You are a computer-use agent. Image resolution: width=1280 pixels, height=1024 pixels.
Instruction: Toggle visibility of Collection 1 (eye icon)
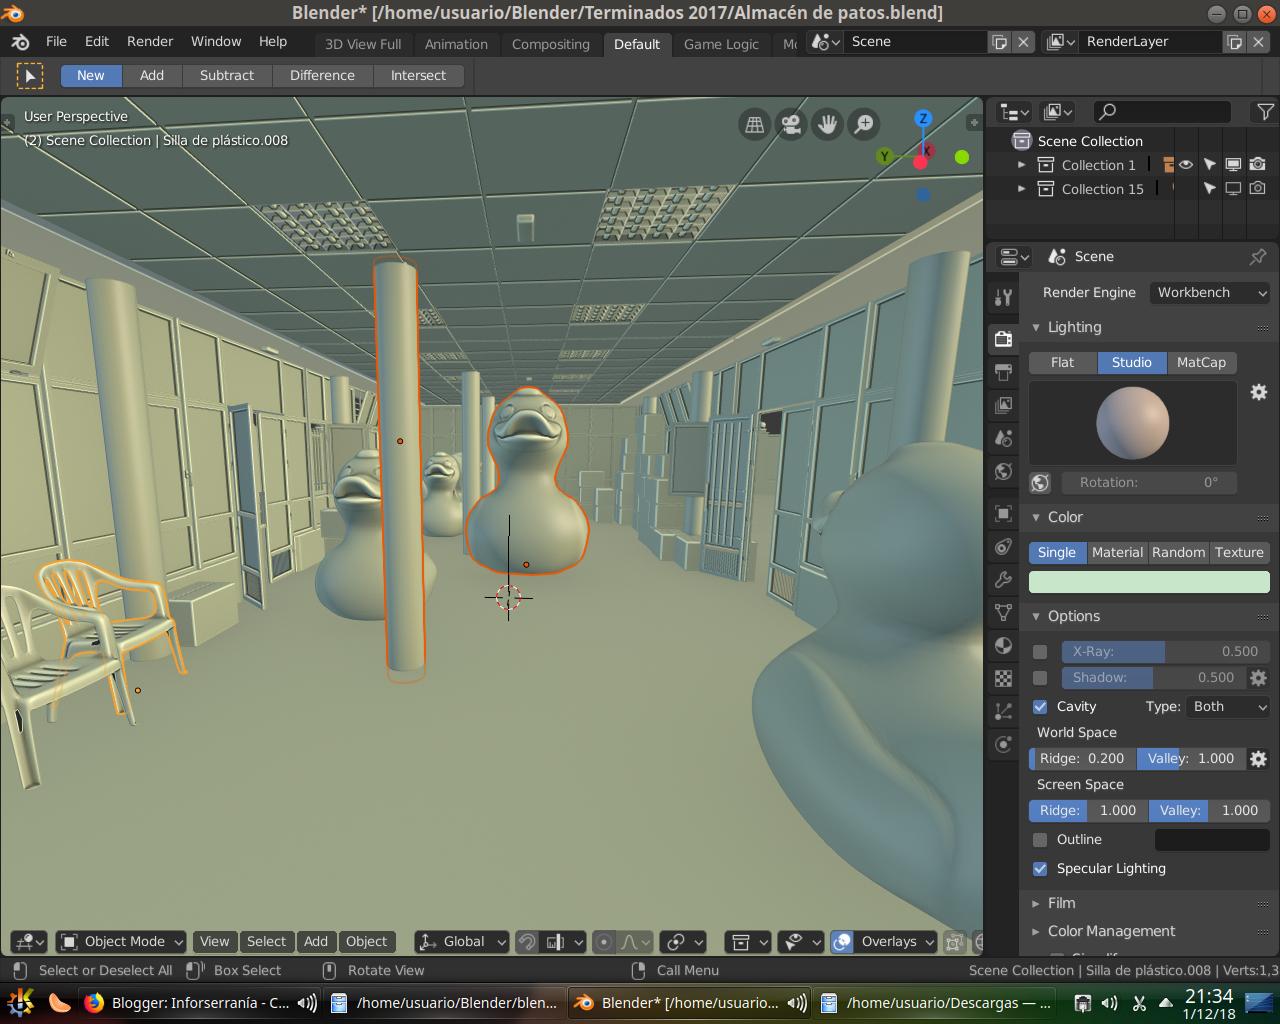[1186, 164]
